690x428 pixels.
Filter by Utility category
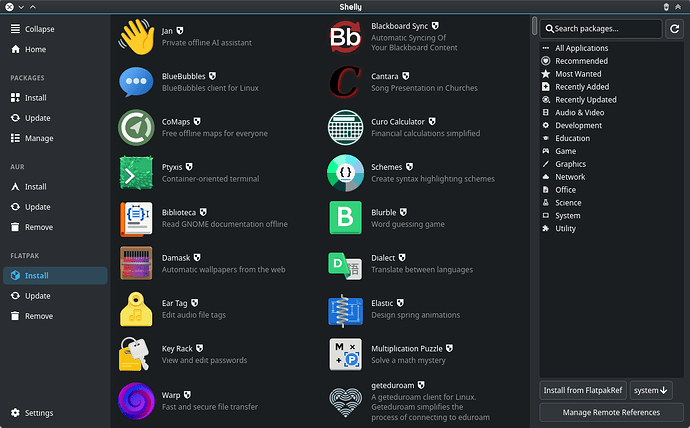pyautogui.click(x=611, y=228)
